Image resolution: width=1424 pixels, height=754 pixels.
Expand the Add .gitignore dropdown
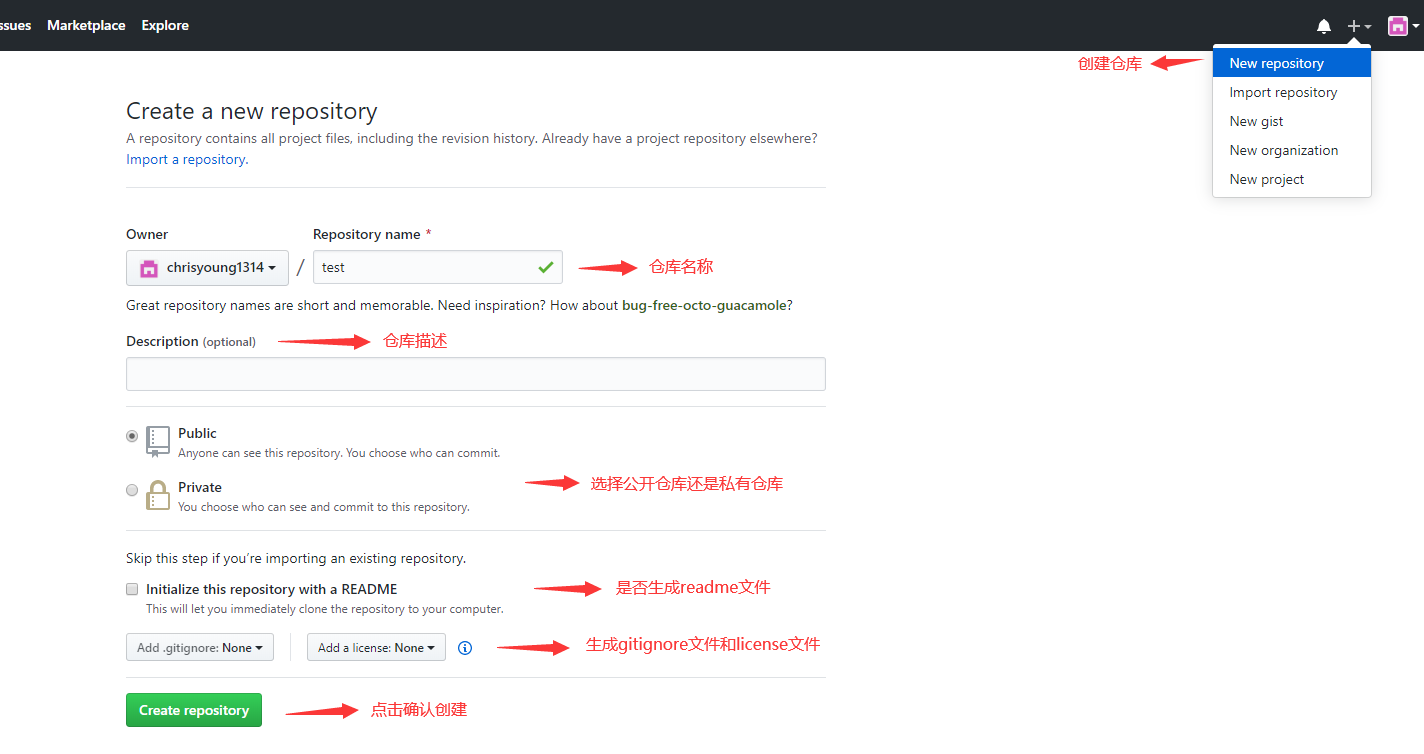click(x=200, y=648)
